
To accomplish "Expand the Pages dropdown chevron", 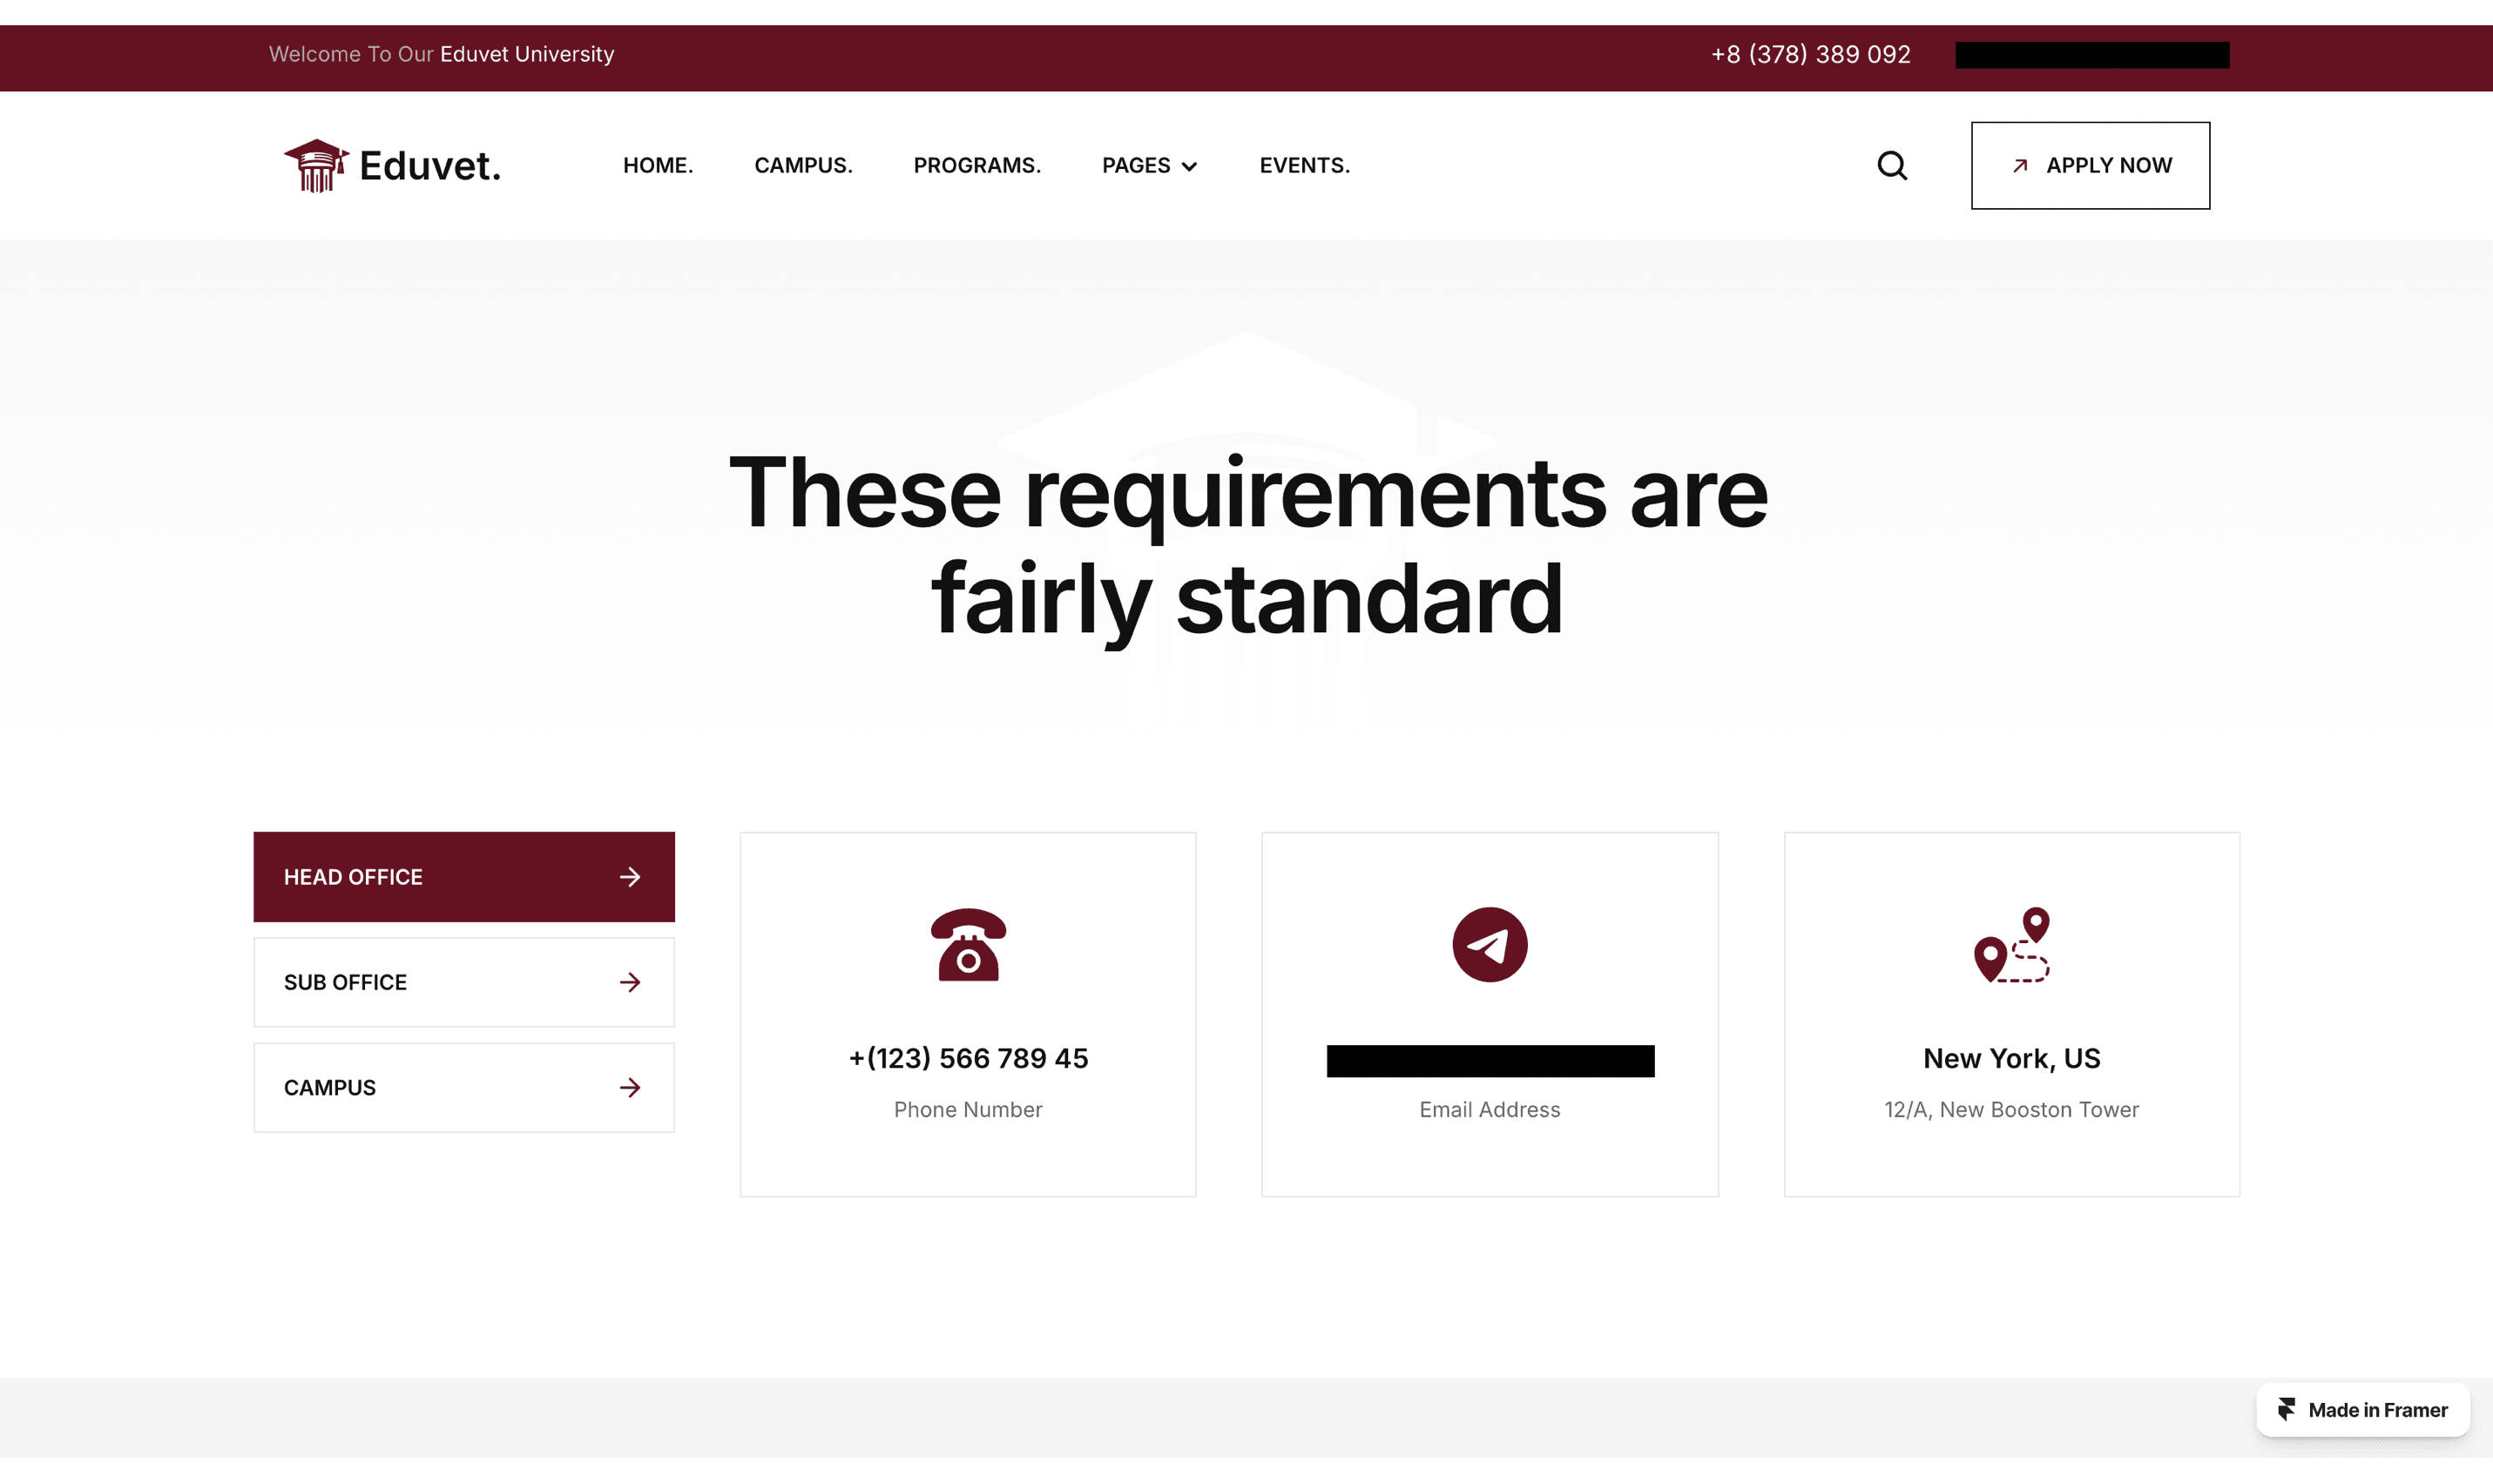I will [1189, 167].
